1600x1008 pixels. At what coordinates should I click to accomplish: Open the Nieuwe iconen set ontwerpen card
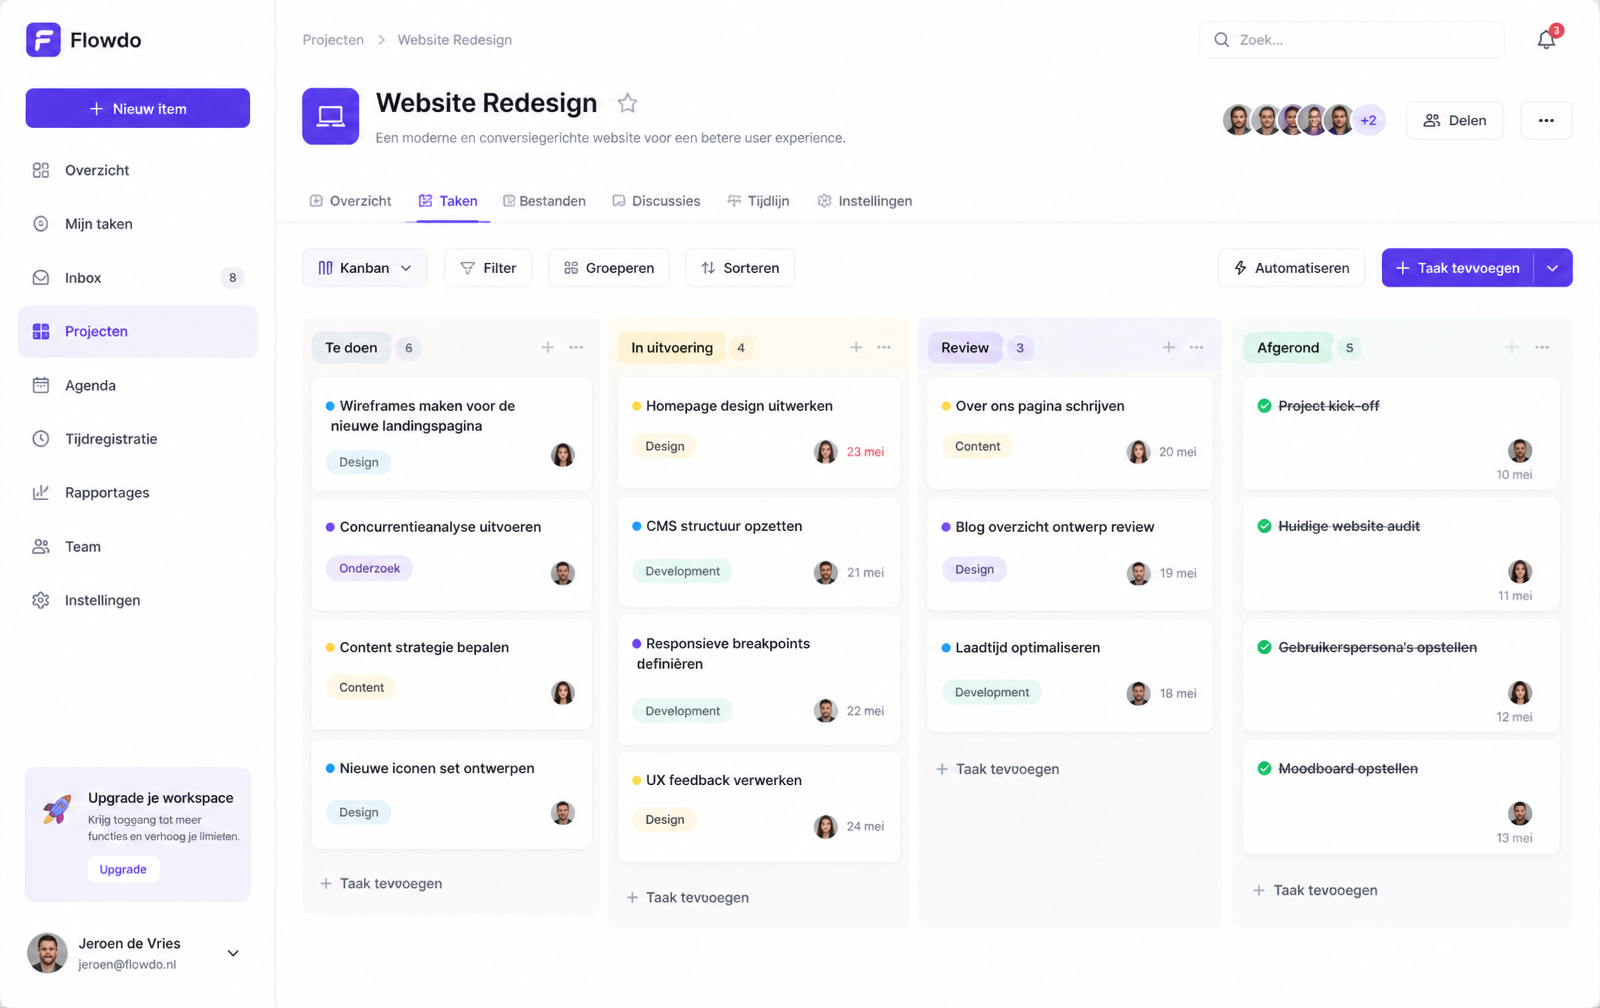[451, 795]
